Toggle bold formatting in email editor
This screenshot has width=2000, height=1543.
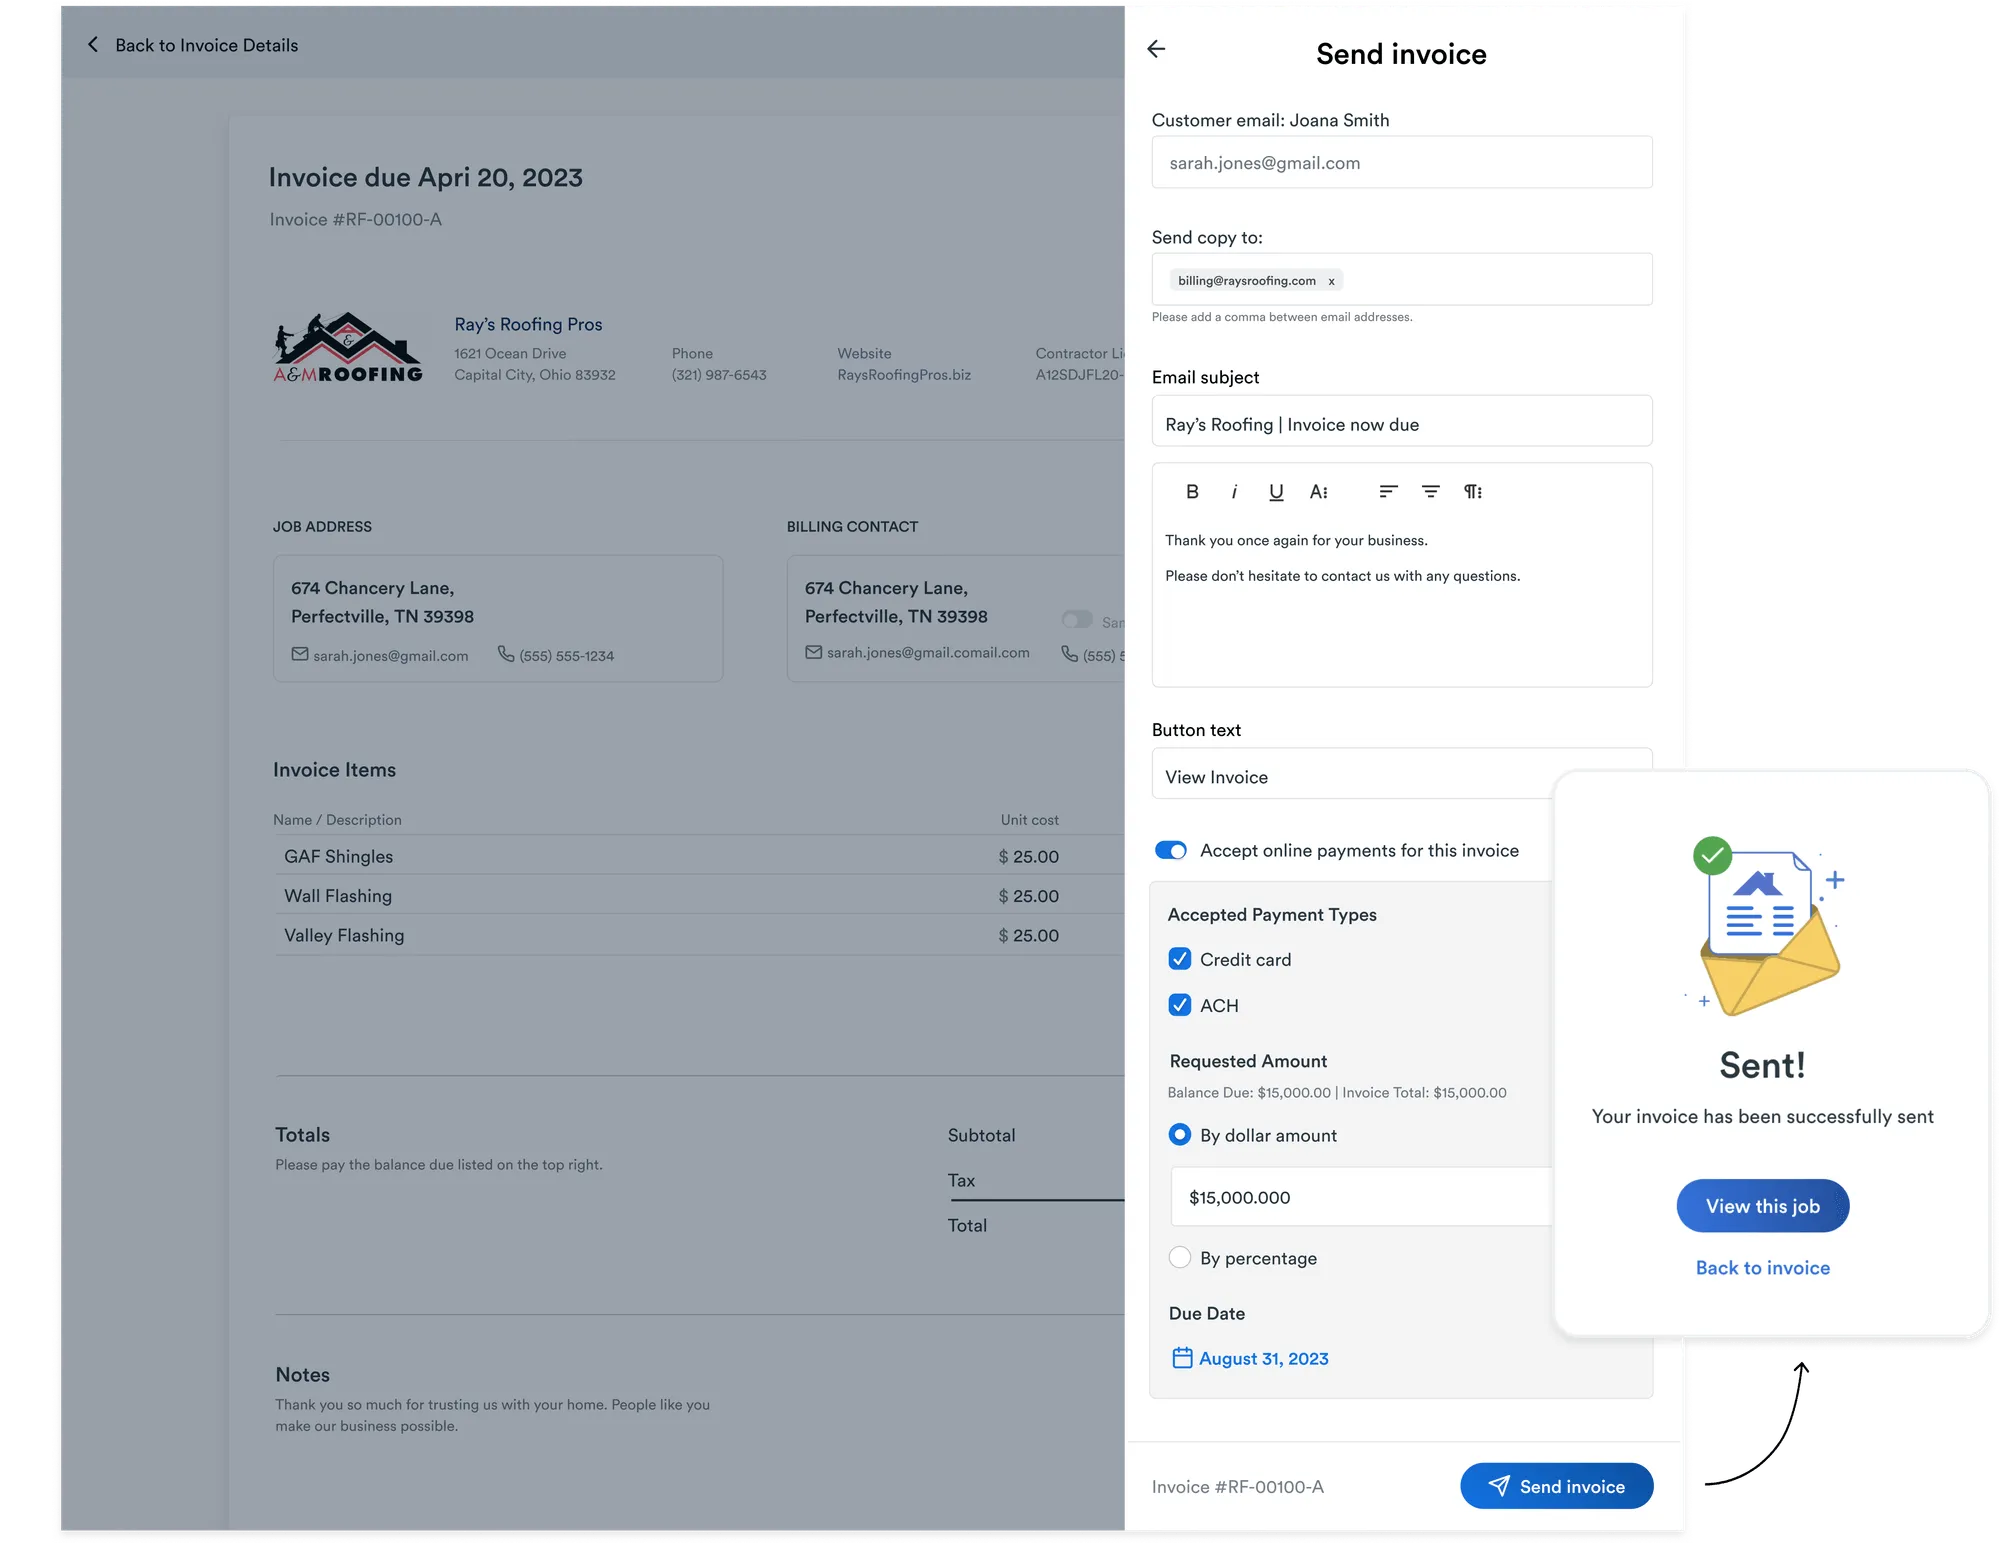coord(1192,491)
